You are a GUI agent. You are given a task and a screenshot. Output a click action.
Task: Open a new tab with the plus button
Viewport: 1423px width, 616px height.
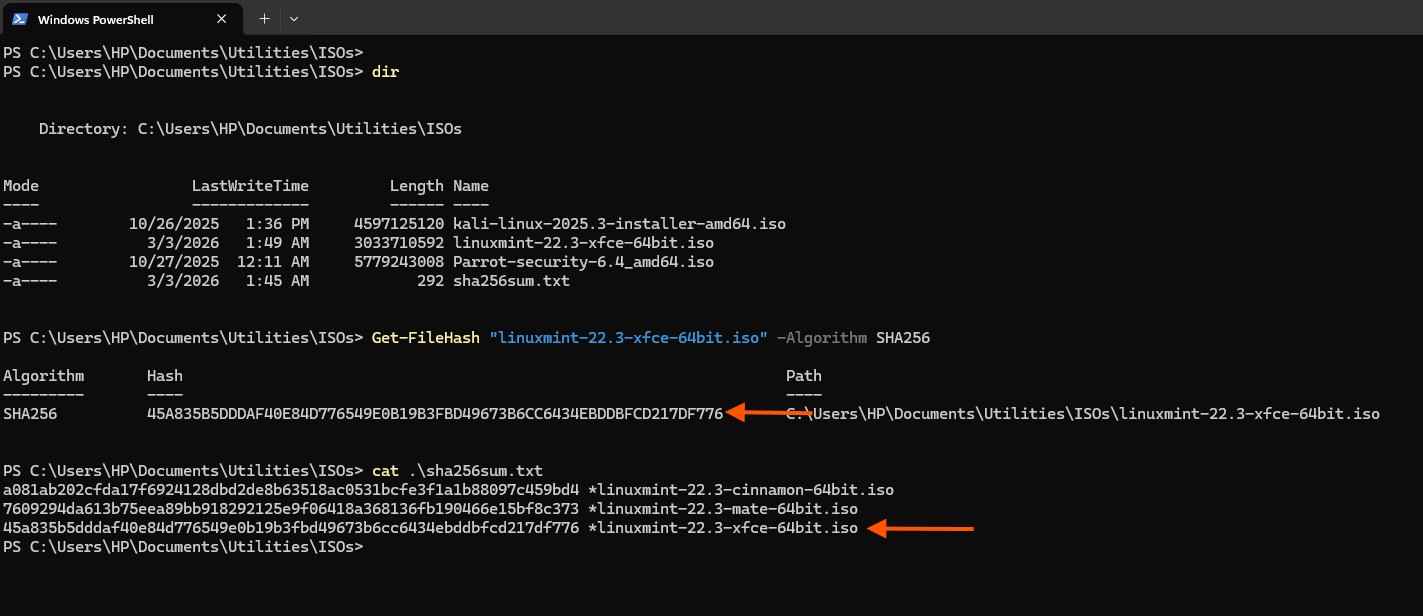264,19
